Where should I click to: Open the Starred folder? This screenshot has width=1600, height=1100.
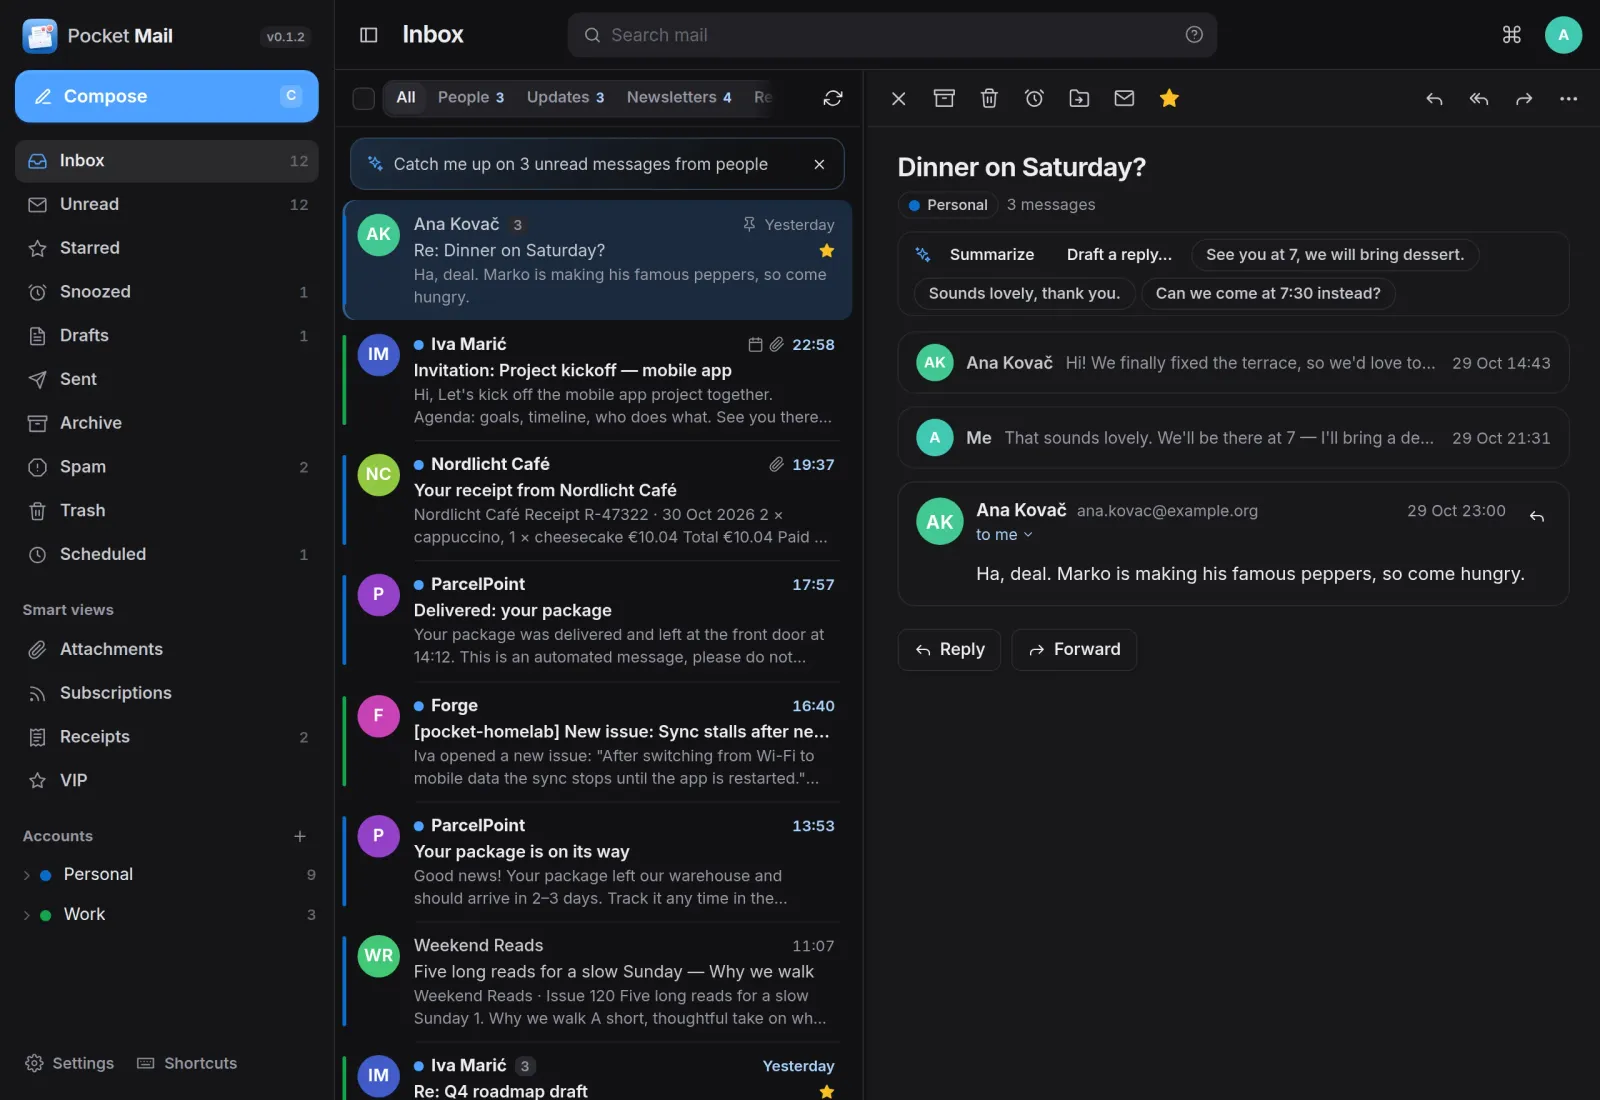point(167,248)
